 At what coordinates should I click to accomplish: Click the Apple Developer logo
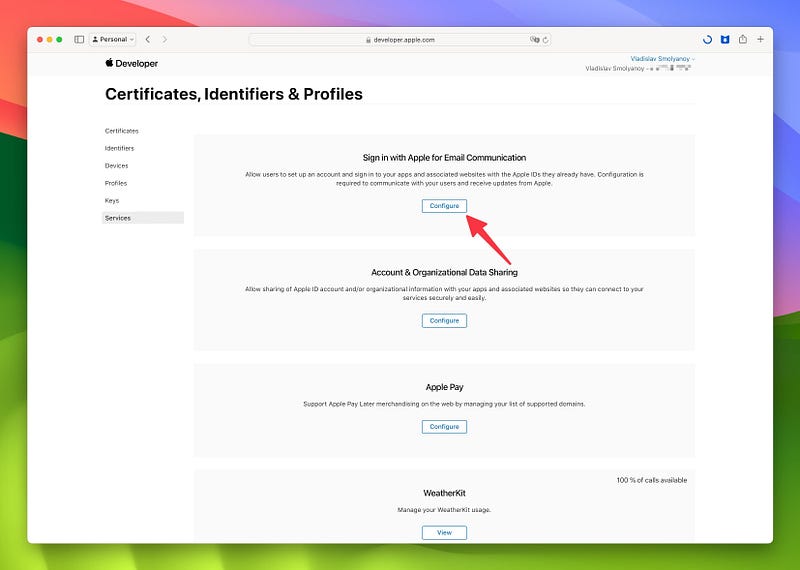[x=132, y=63]
